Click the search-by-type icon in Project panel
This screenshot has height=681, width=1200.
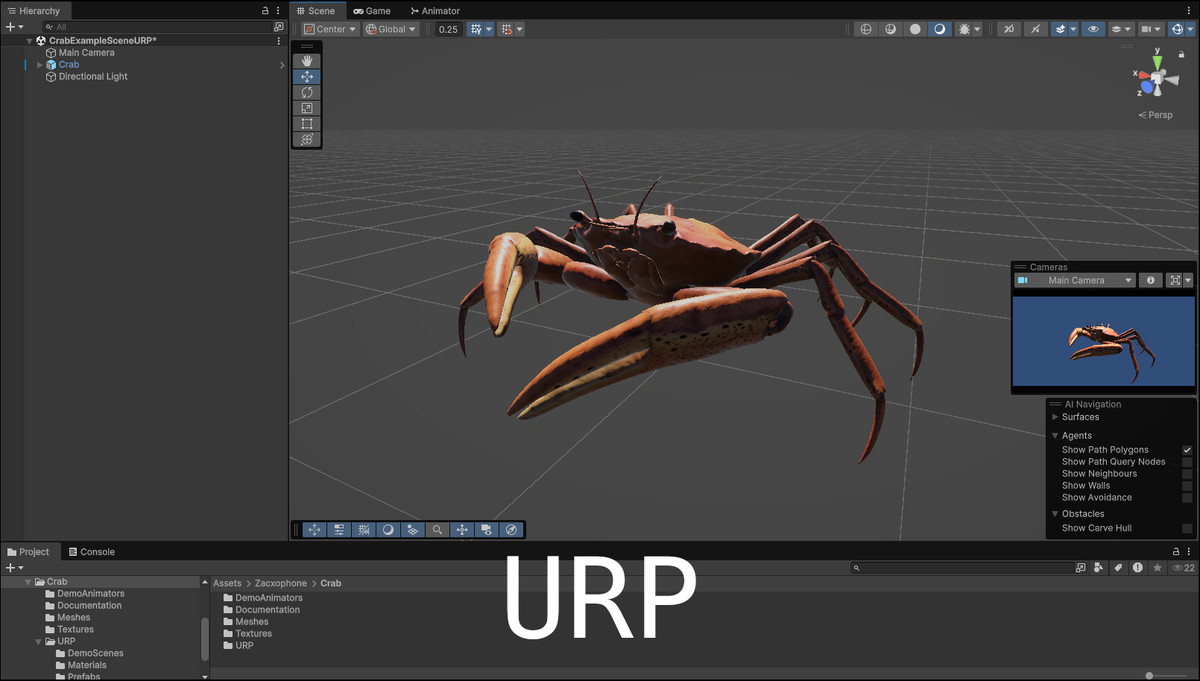(x=1099, y=568)
